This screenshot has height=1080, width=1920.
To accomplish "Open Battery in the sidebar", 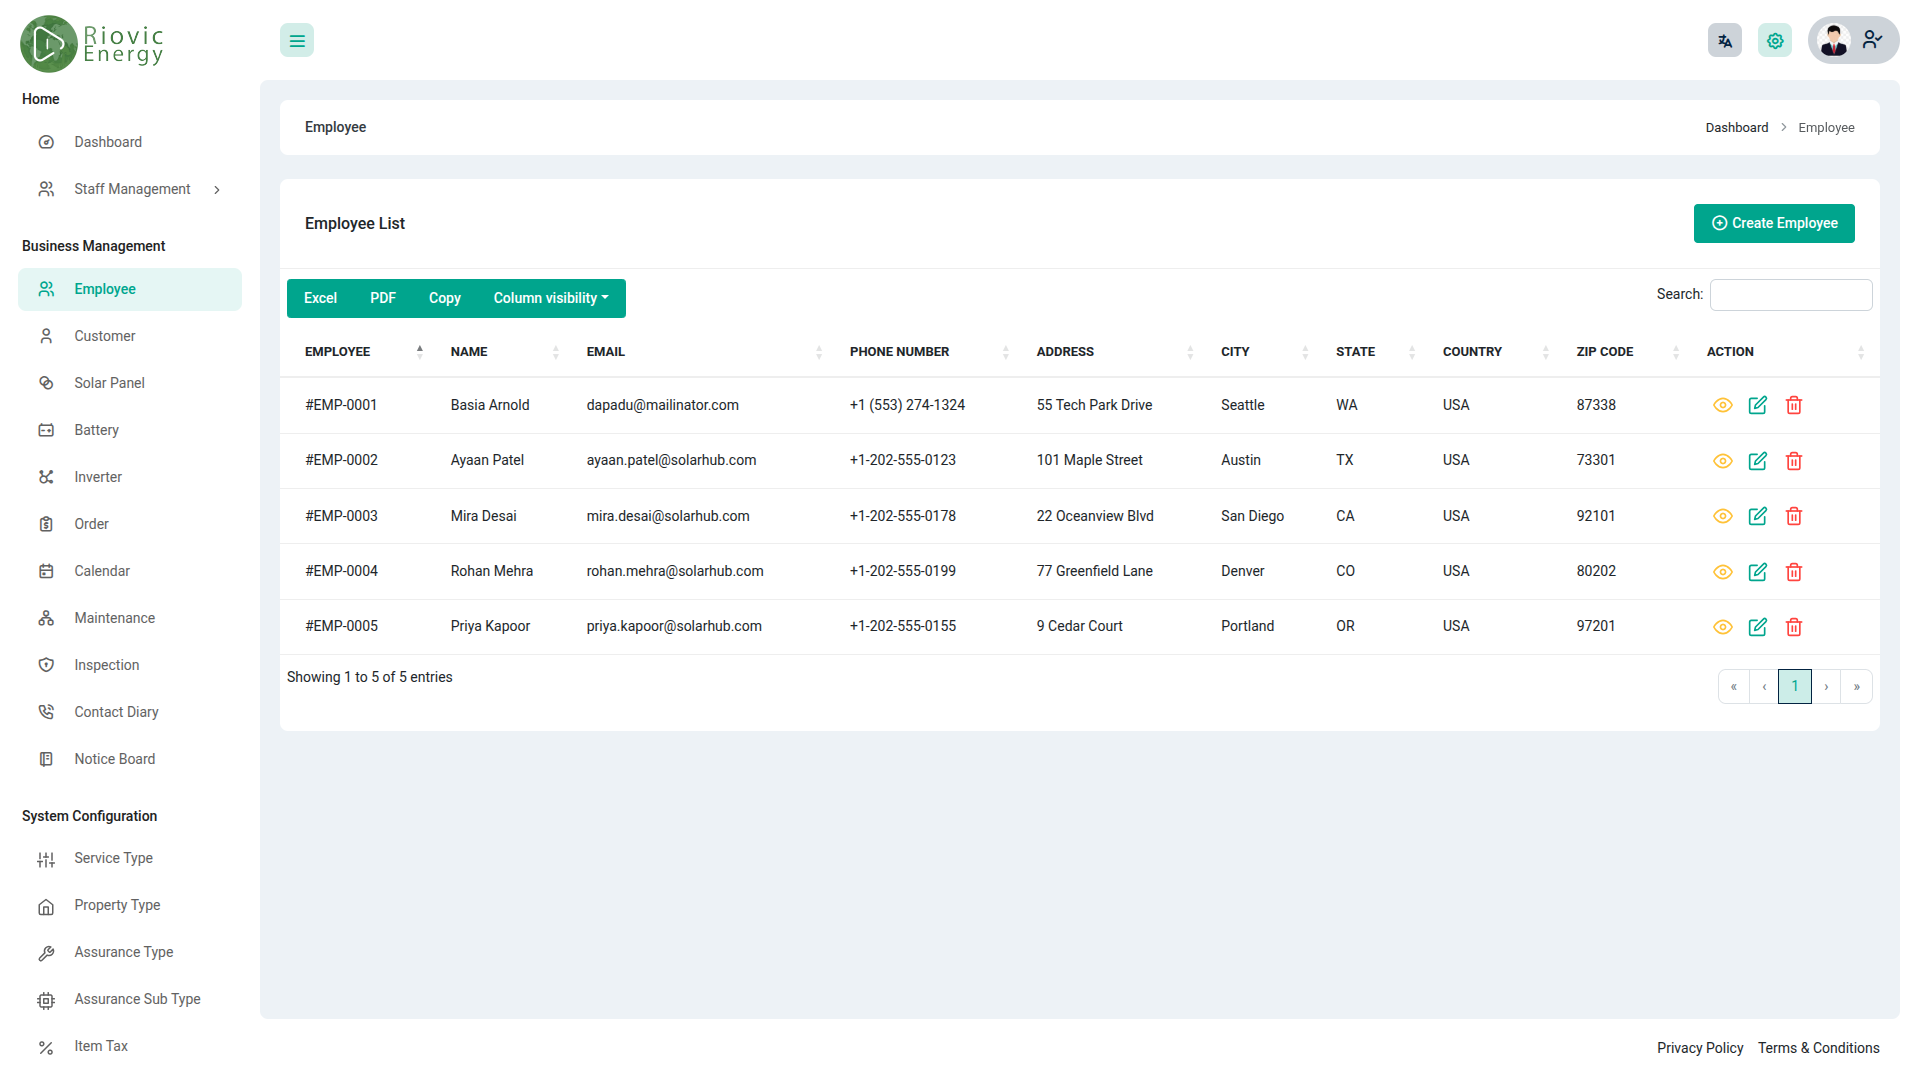I will [130, 430].
